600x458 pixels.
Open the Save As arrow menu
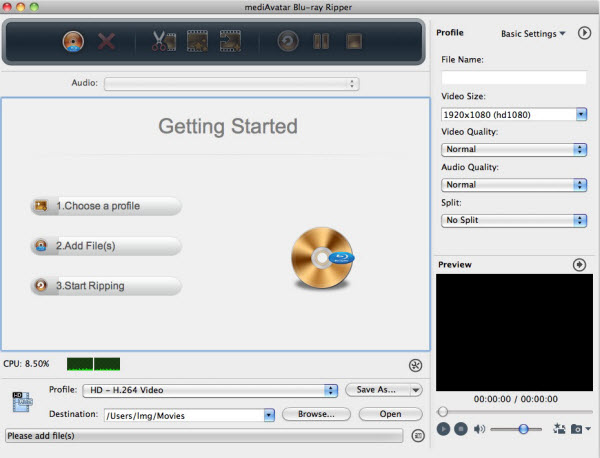[x=416, y=390]
